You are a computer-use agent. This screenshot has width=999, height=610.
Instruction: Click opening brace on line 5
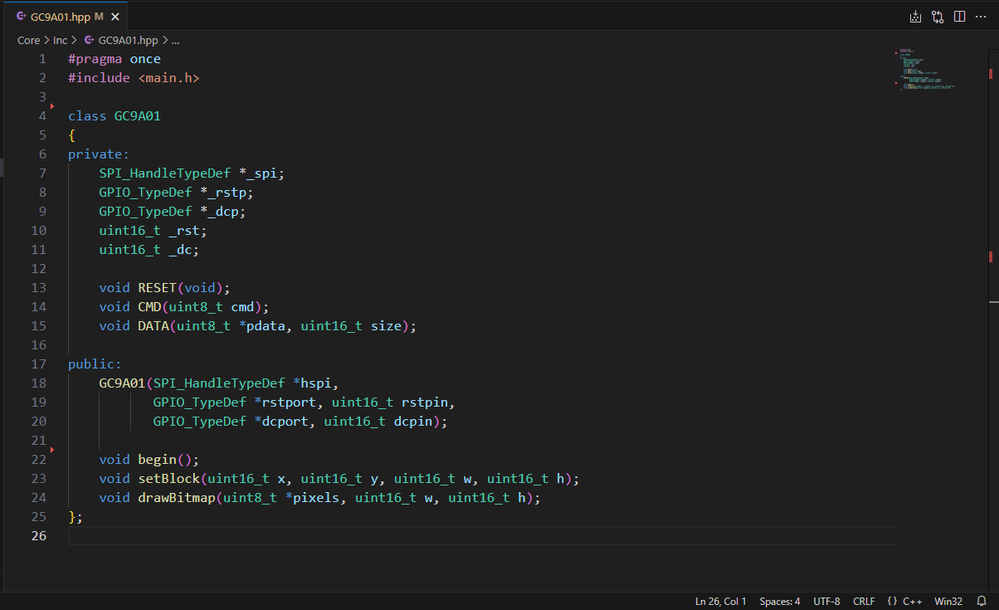[x=71, y=135]
